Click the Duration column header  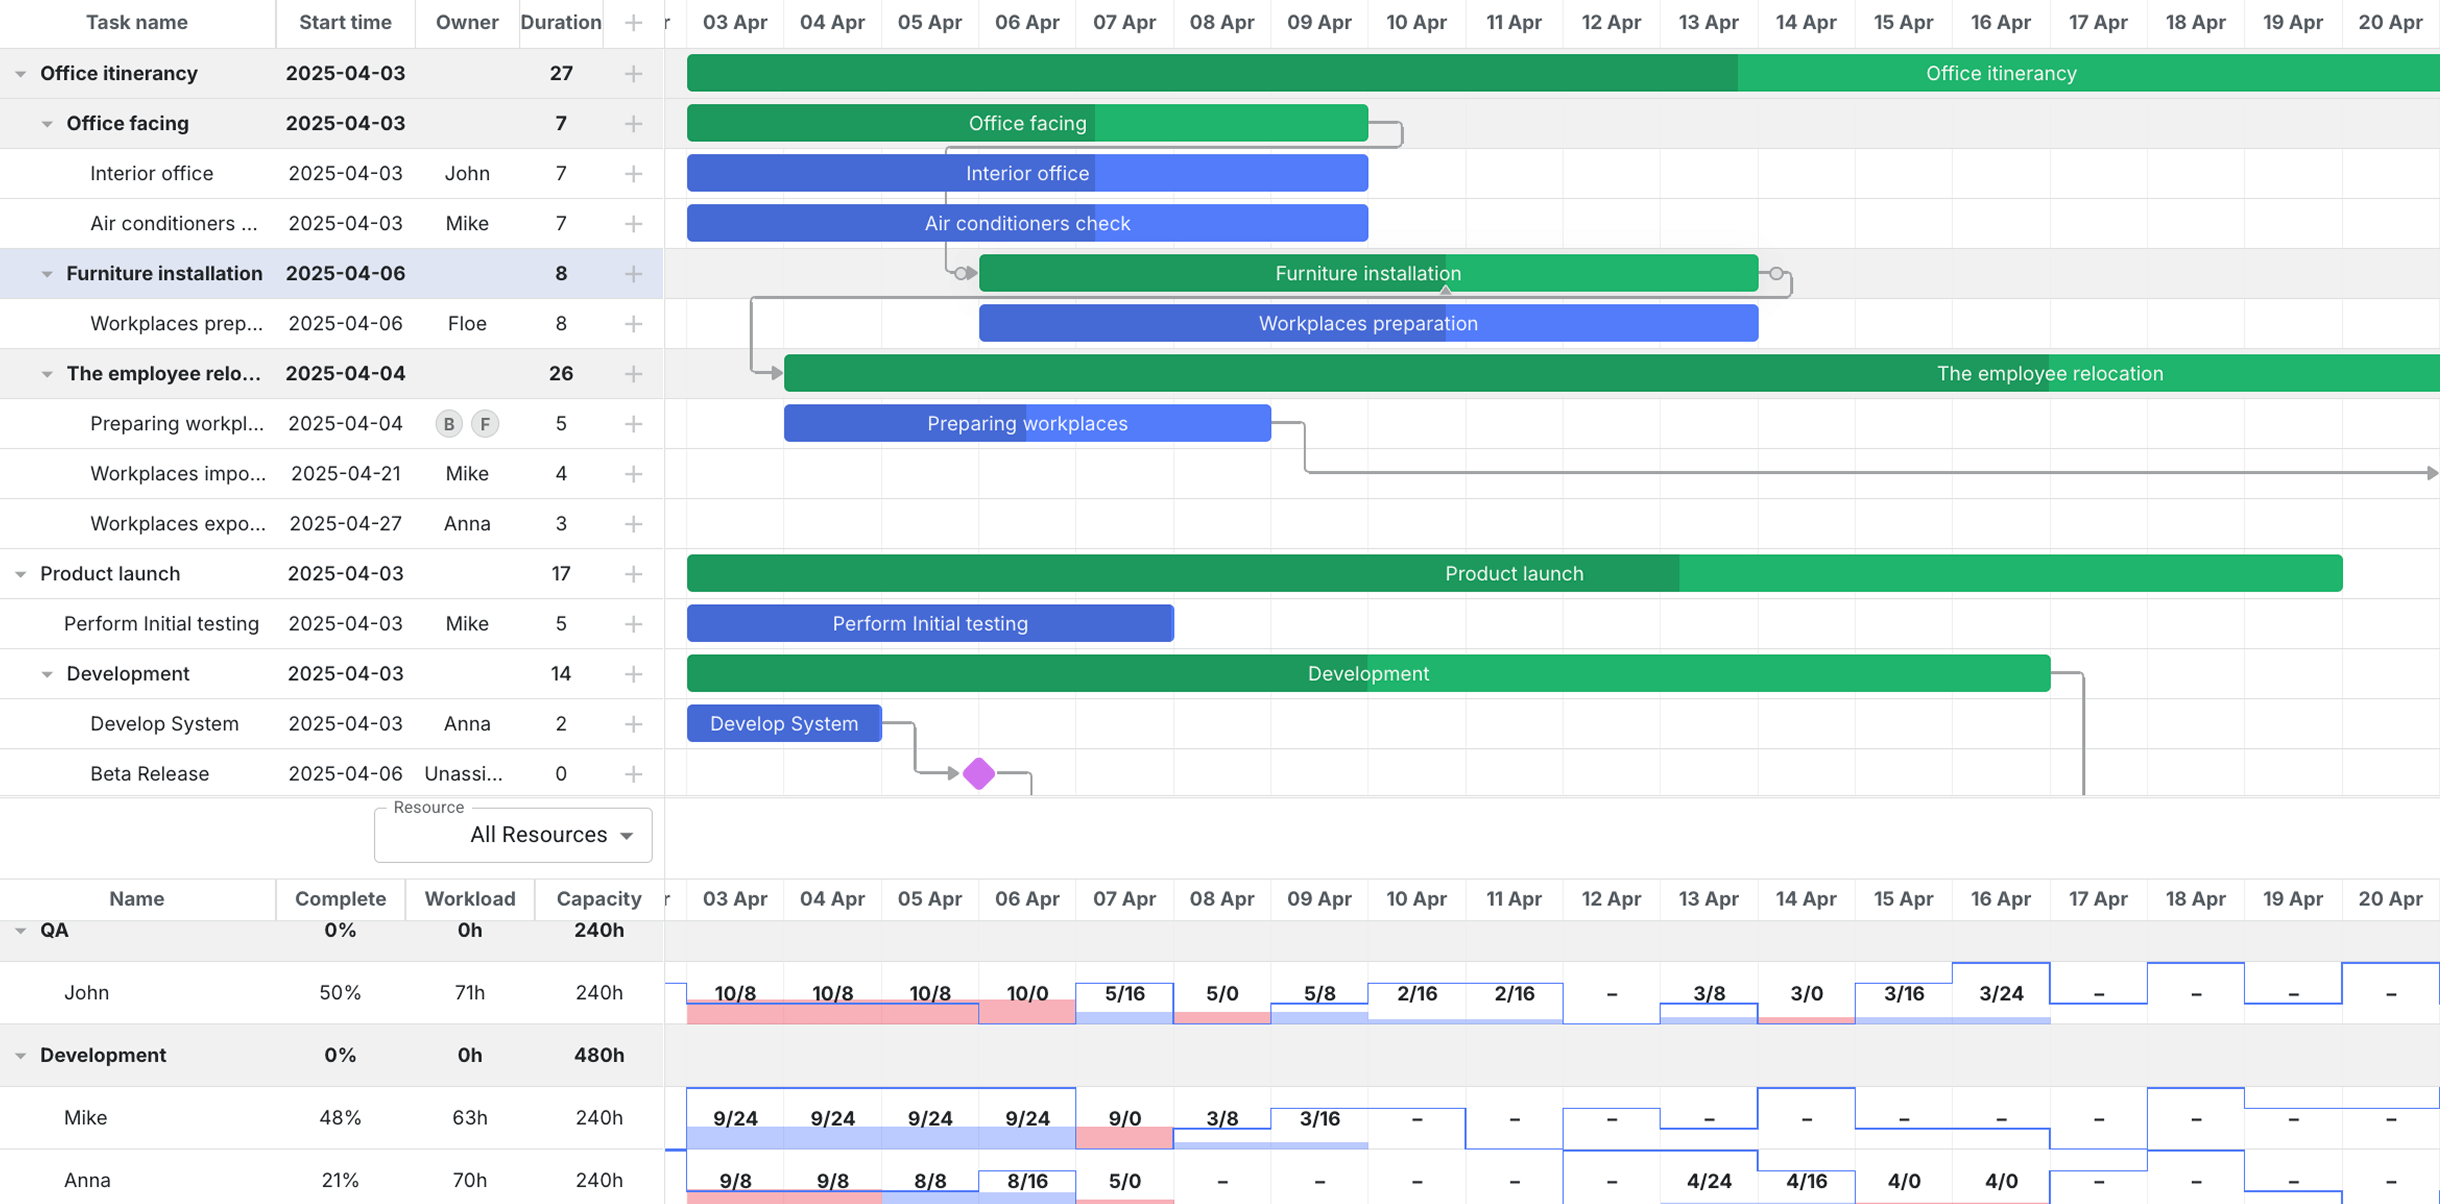560,22
